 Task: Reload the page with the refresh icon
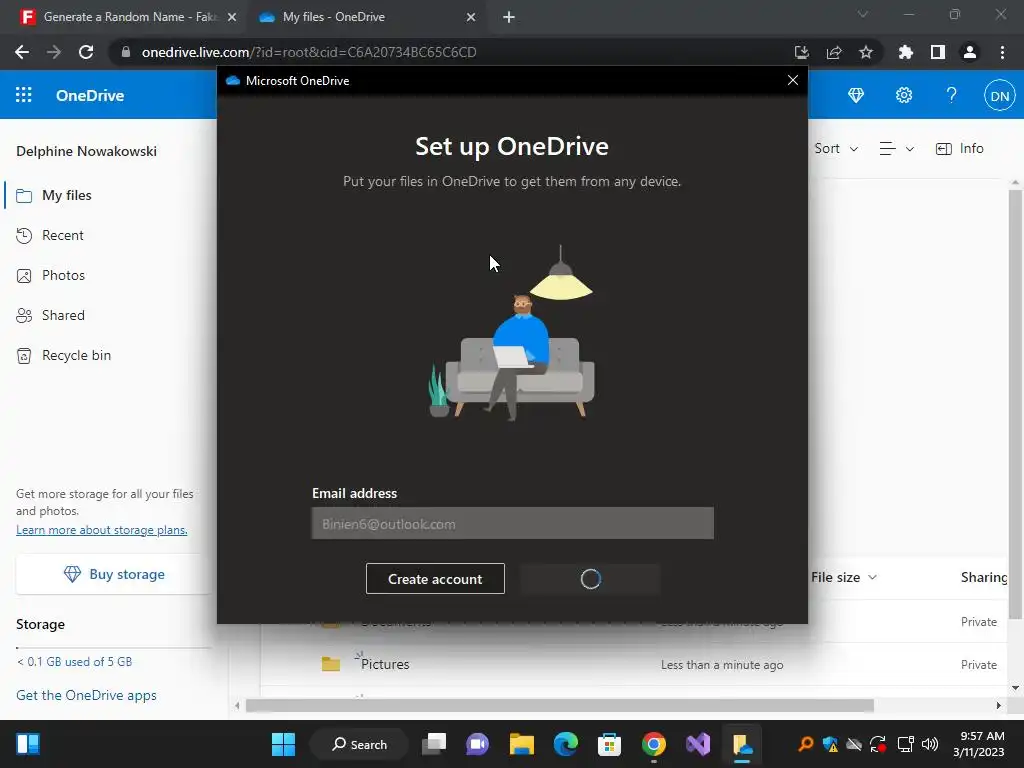coord(86,52)
